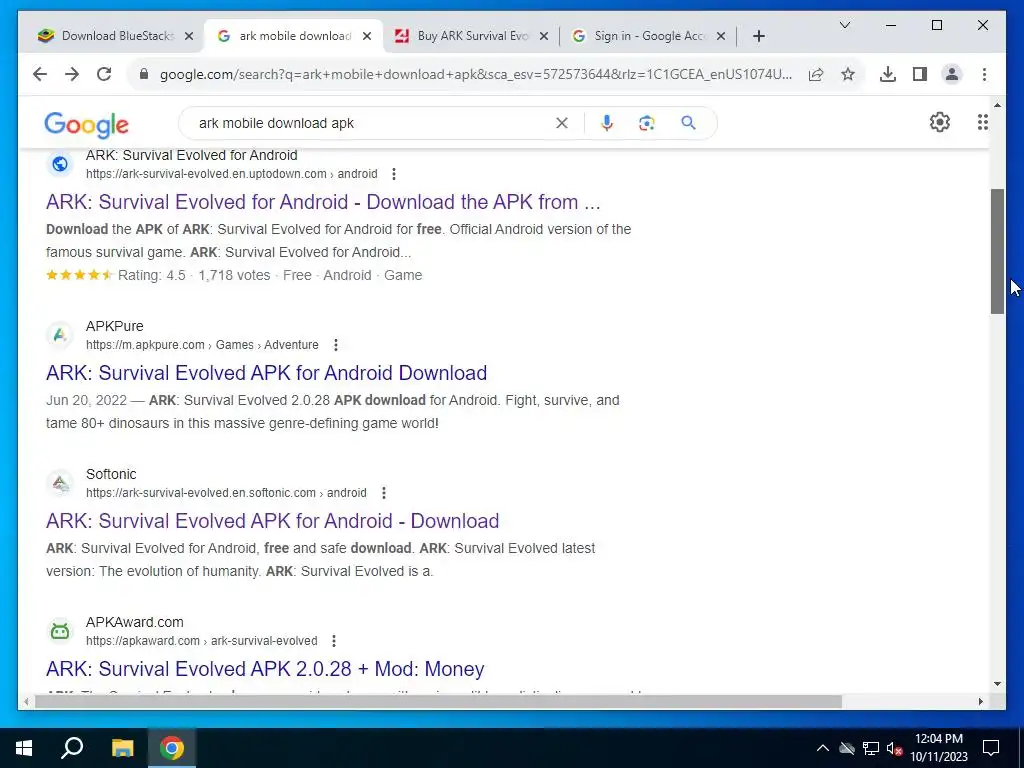Open Chrome side panel

(920, 74)
